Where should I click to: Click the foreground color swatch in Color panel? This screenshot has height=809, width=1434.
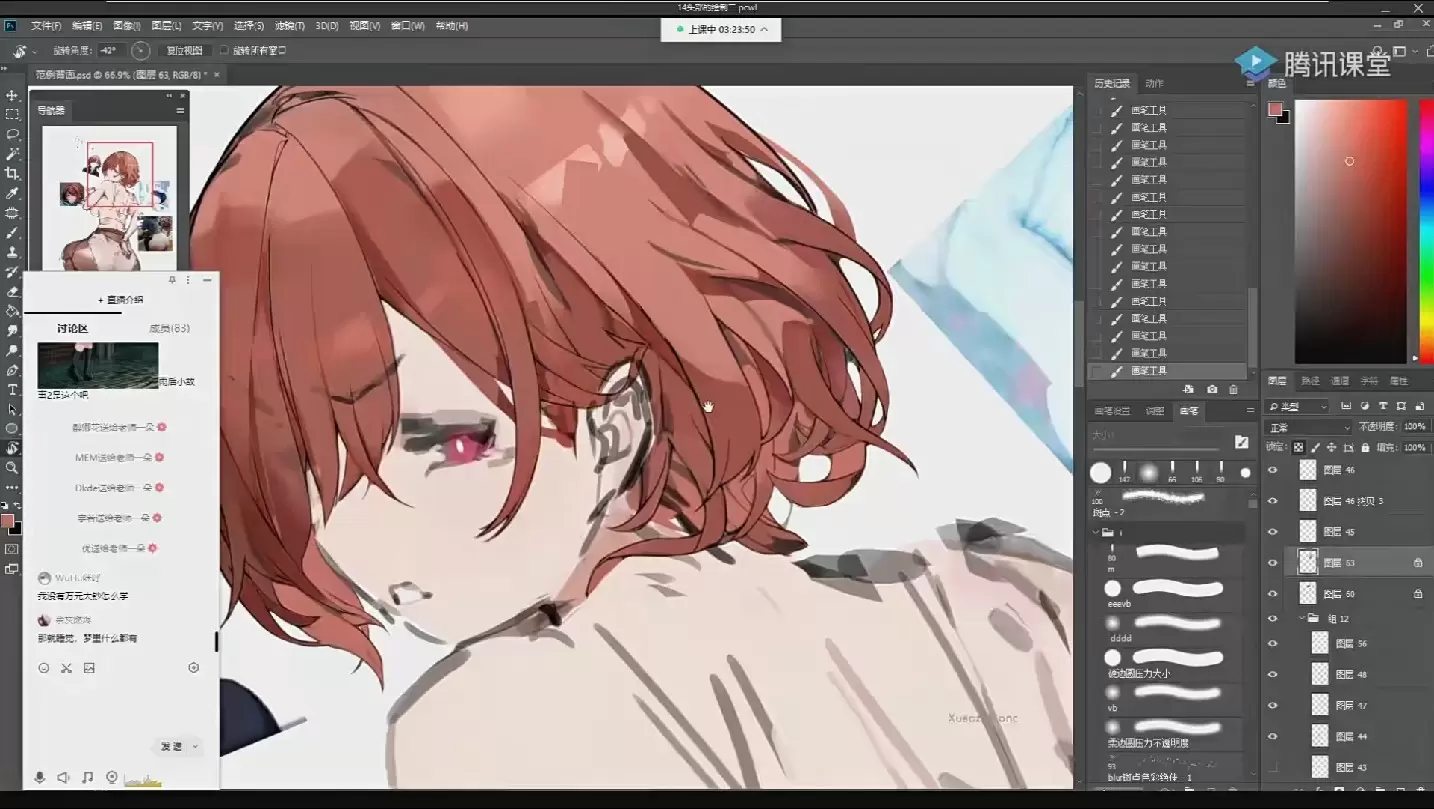pyautogui.click(x=1275, y=109)
